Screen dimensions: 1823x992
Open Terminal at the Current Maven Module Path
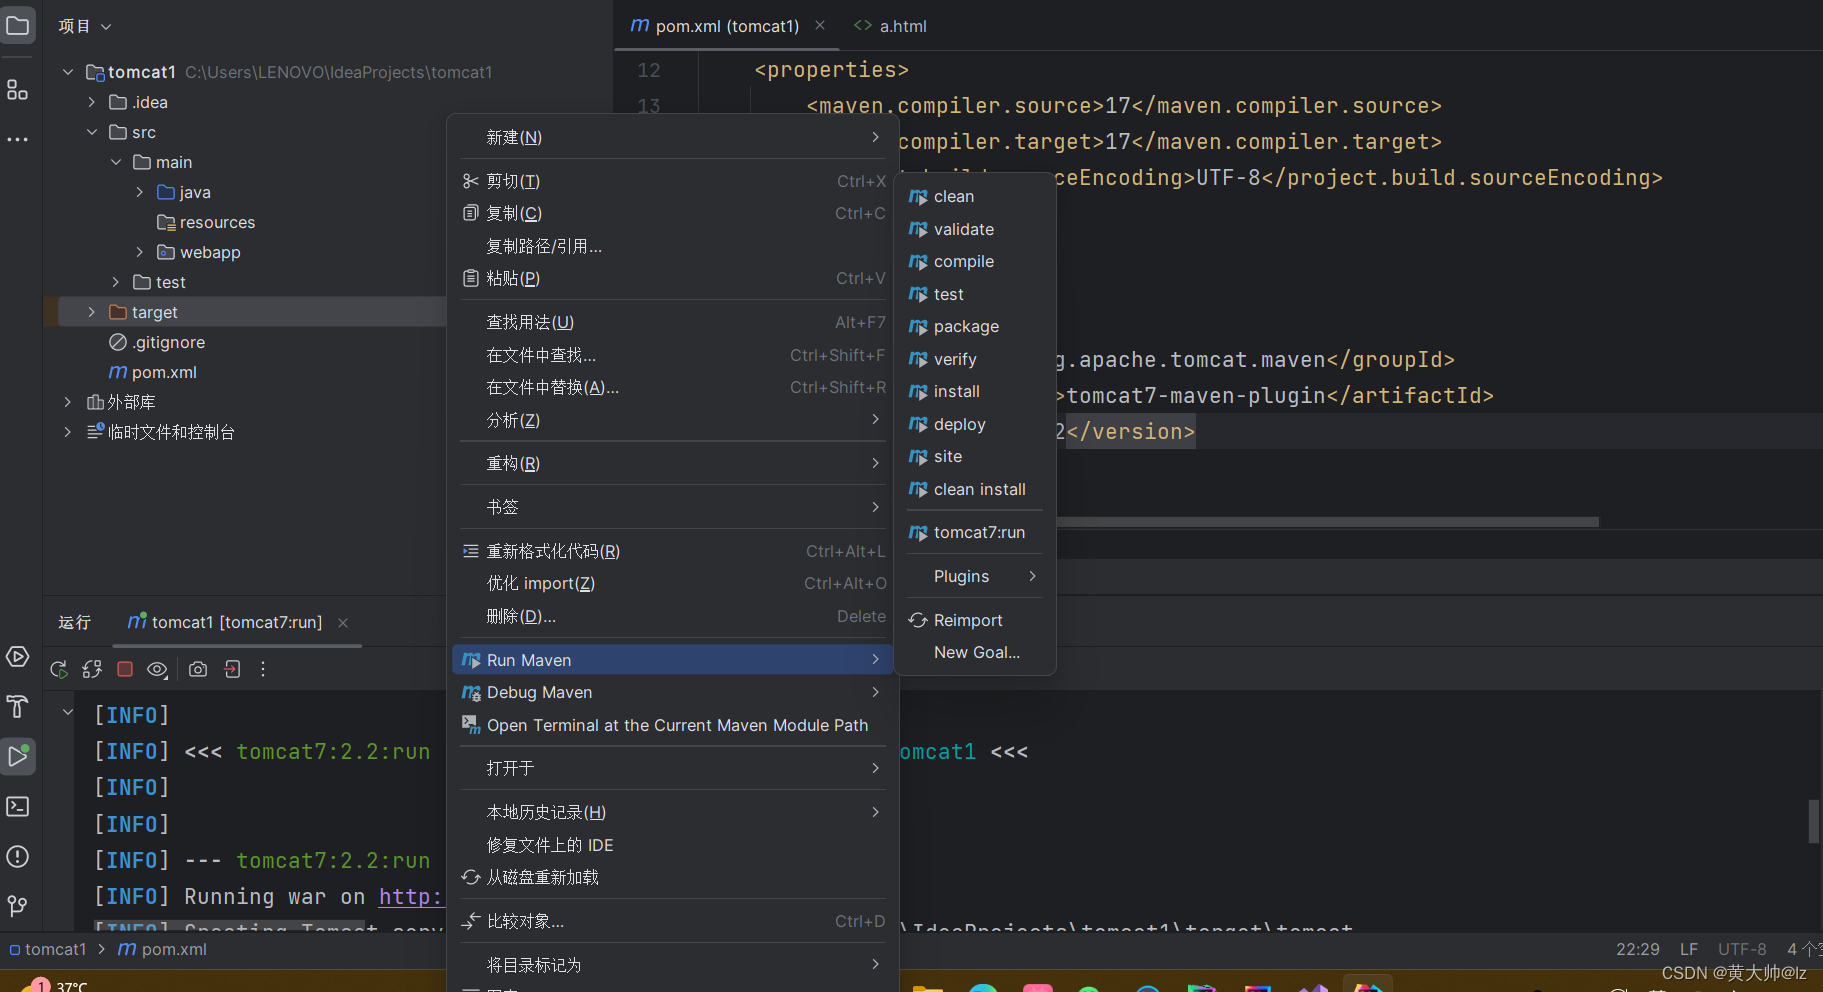click(673, 725)
